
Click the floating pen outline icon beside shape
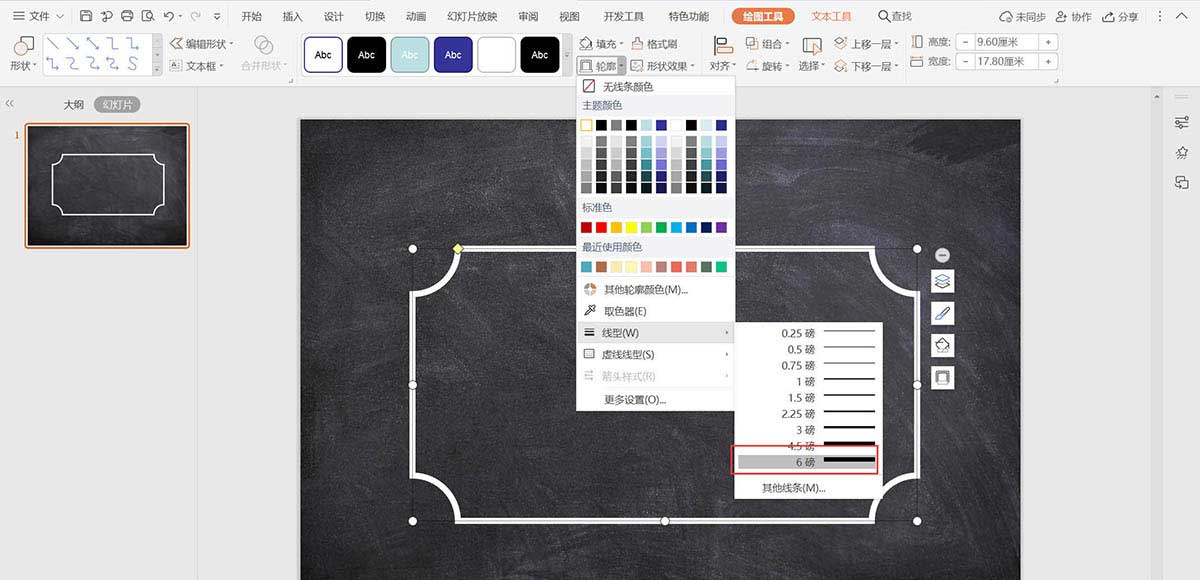coord(942,314)
